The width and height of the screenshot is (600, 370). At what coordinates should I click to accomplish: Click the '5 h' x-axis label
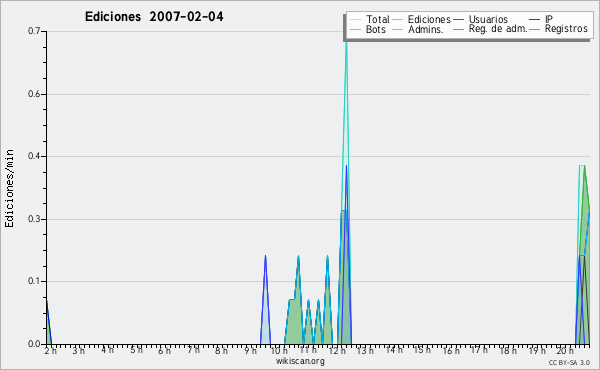click(x=136, y=350)
